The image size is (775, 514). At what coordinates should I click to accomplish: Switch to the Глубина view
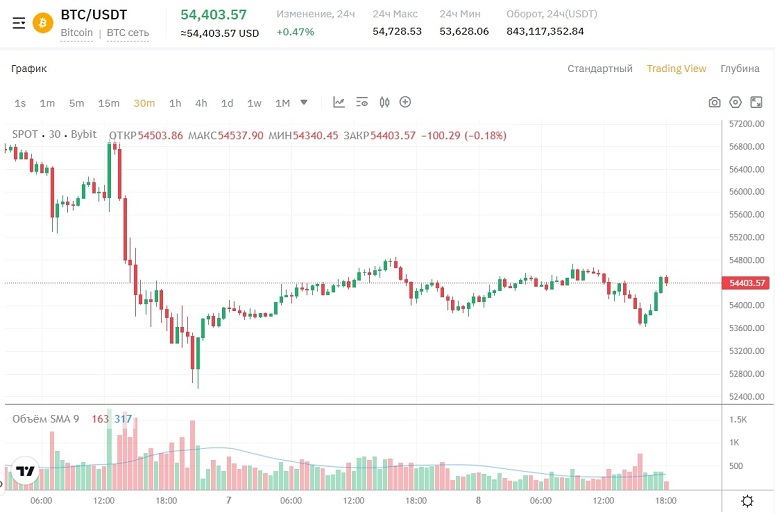coord(740,69)
